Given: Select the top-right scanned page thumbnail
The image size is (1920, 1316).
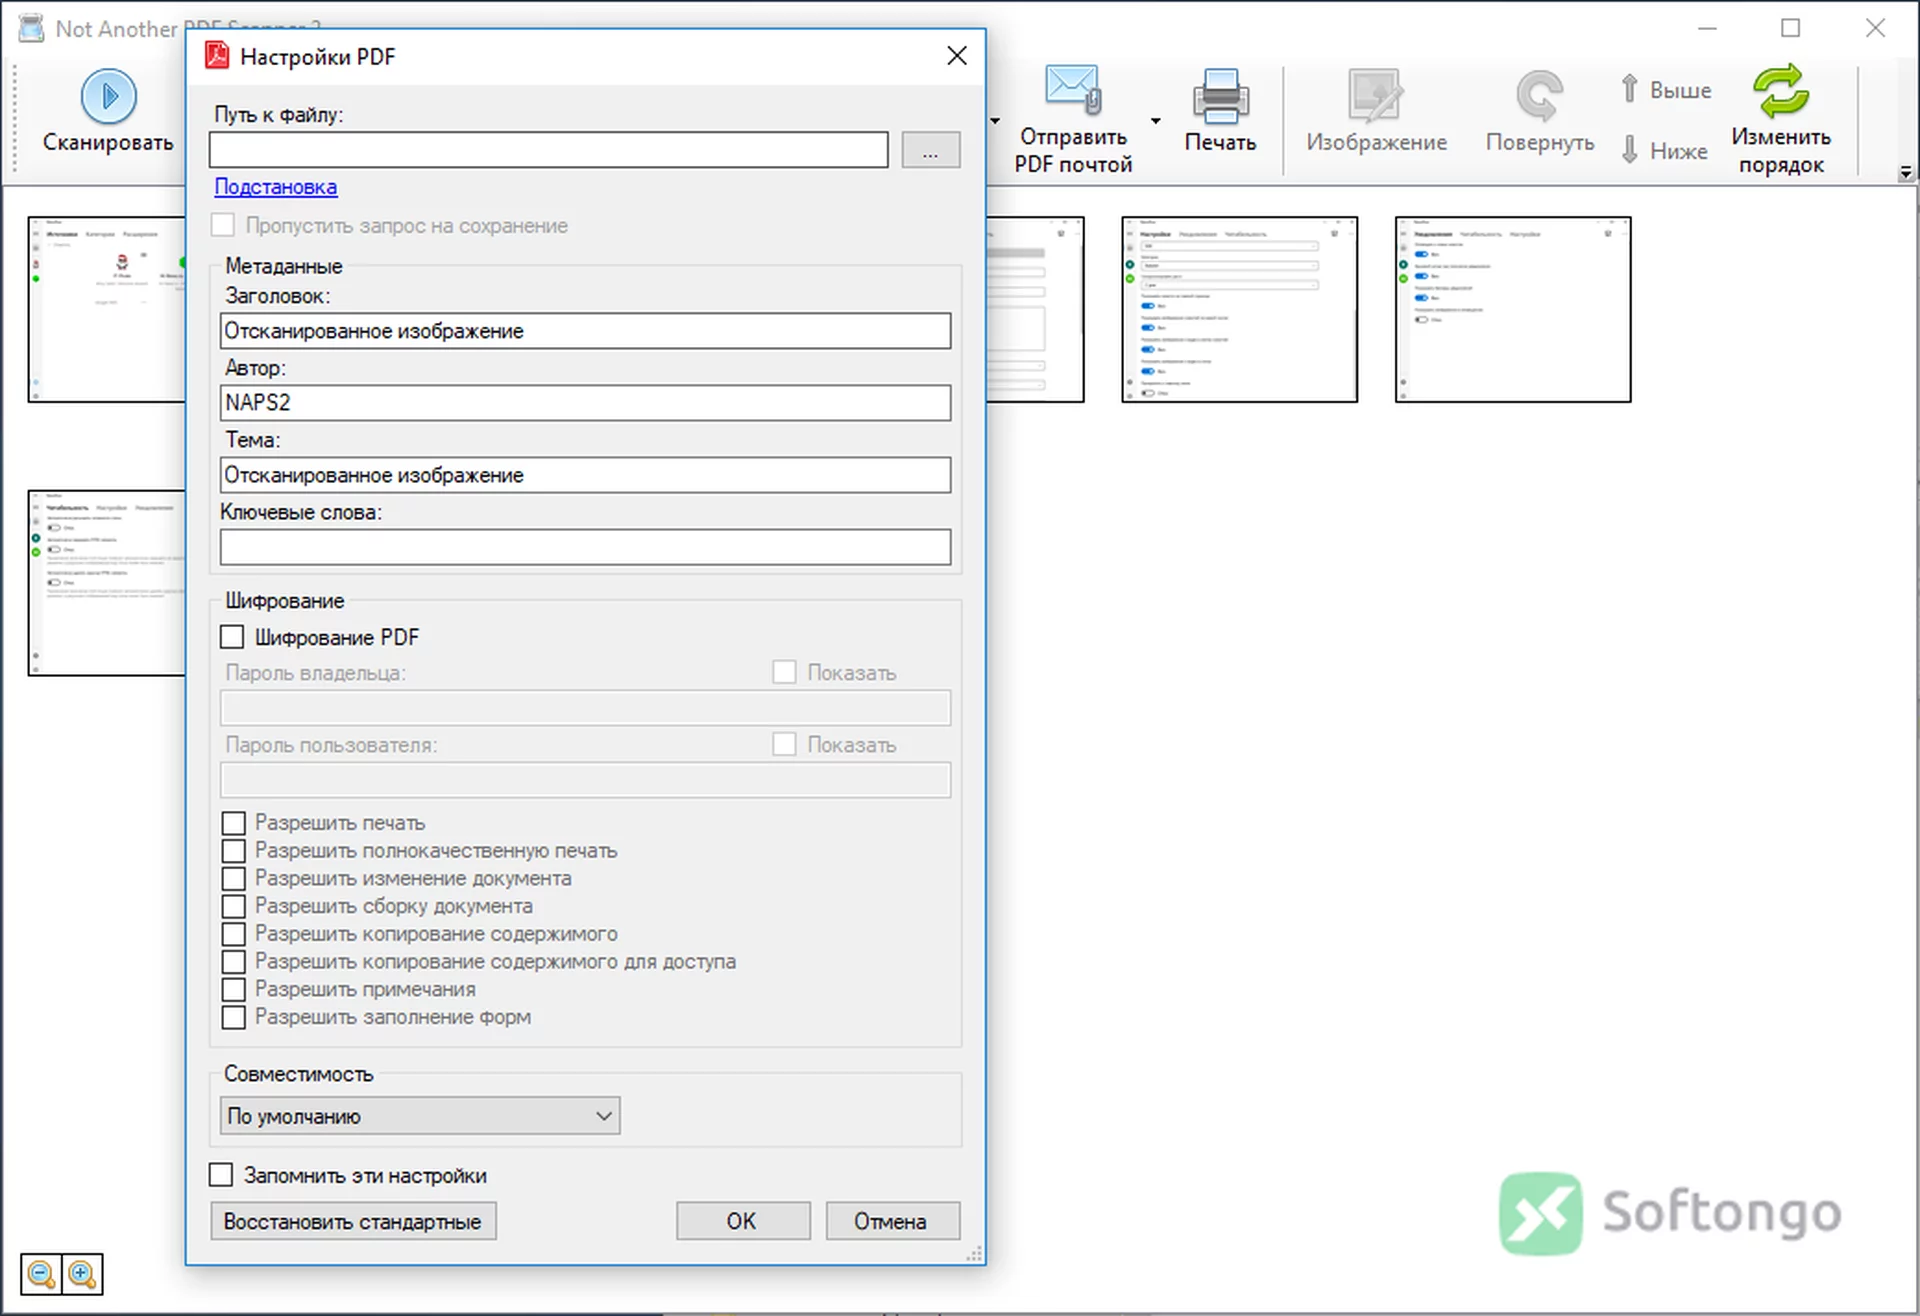Looking at the screenshot, I should pyautogui.click(x=1513, y=310).
